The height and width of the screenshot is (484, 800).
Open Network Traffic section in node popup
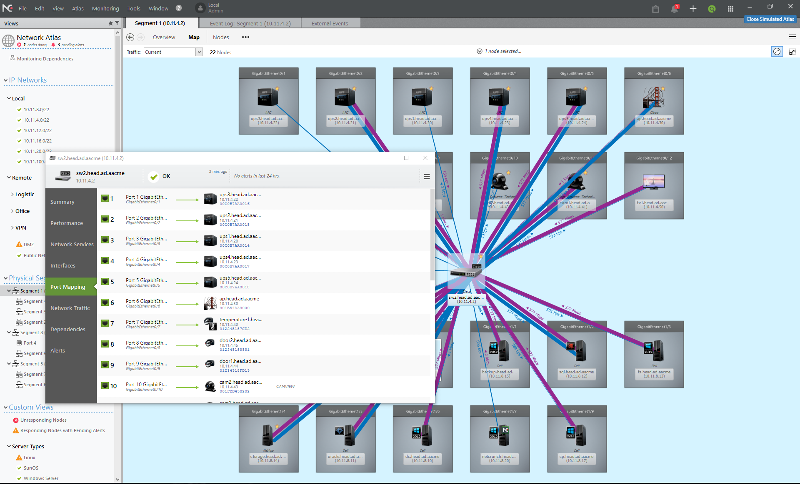point(70,308)
